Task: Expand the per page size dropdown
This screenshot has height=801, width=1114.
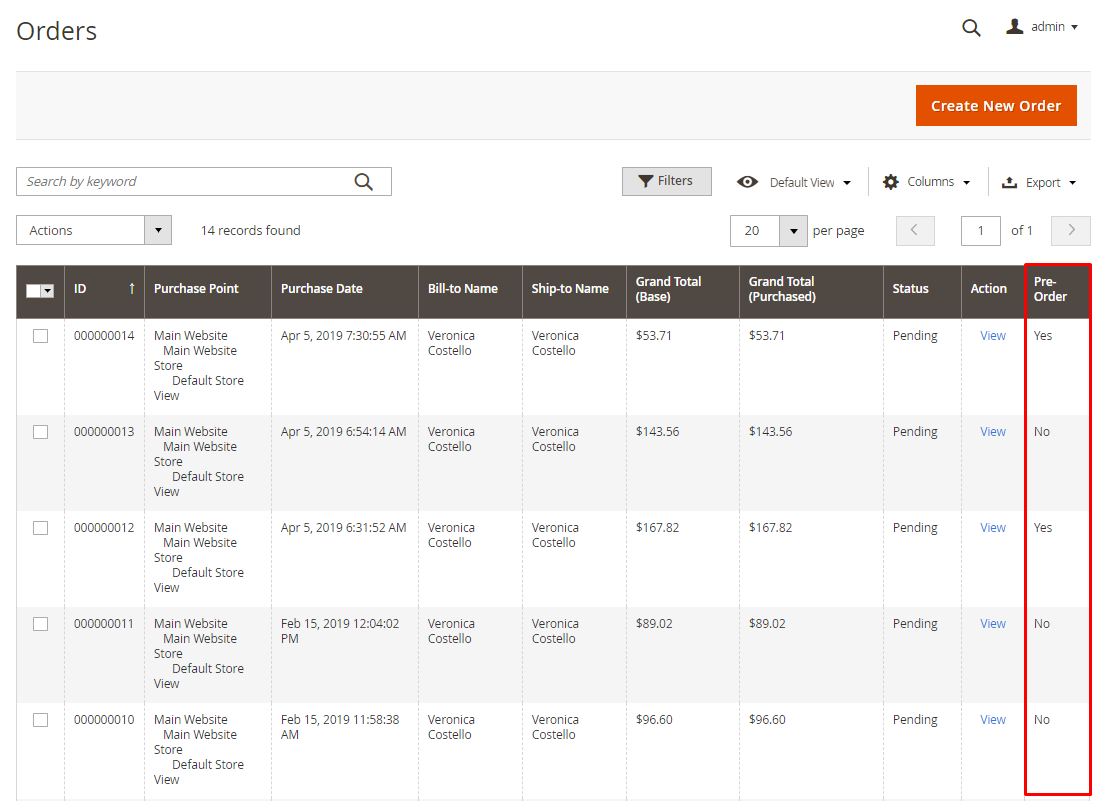Action: (793, 230)
